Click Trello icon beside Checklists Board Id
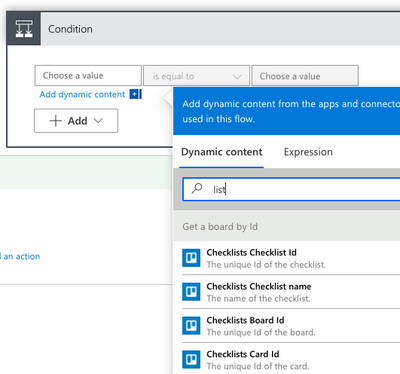400x374 pixels. pos(191,326)
